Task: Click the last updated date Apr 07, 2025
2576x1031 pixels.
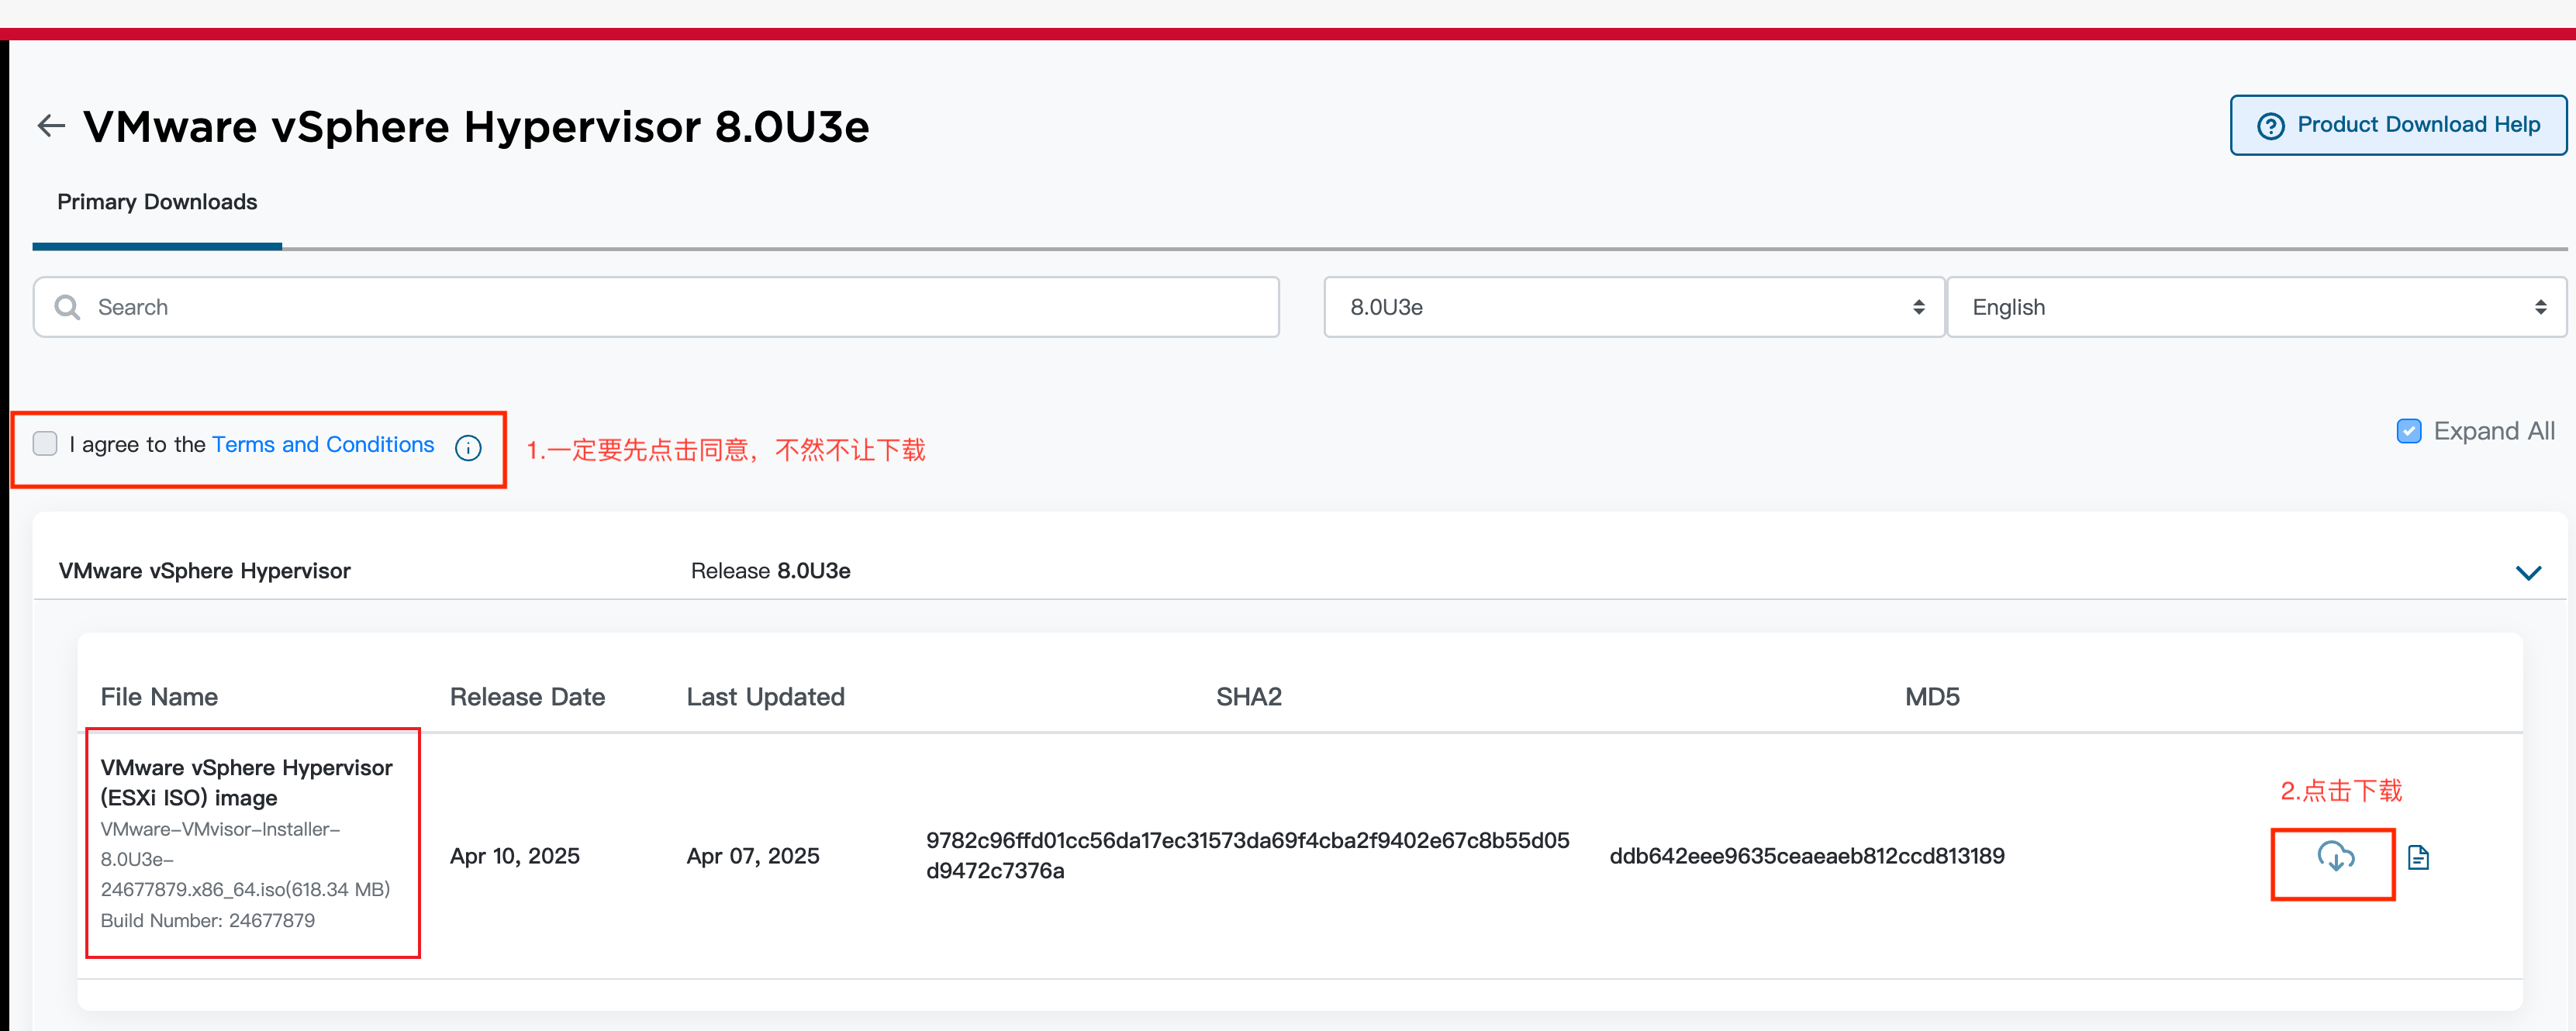Action: coord(753,856)
